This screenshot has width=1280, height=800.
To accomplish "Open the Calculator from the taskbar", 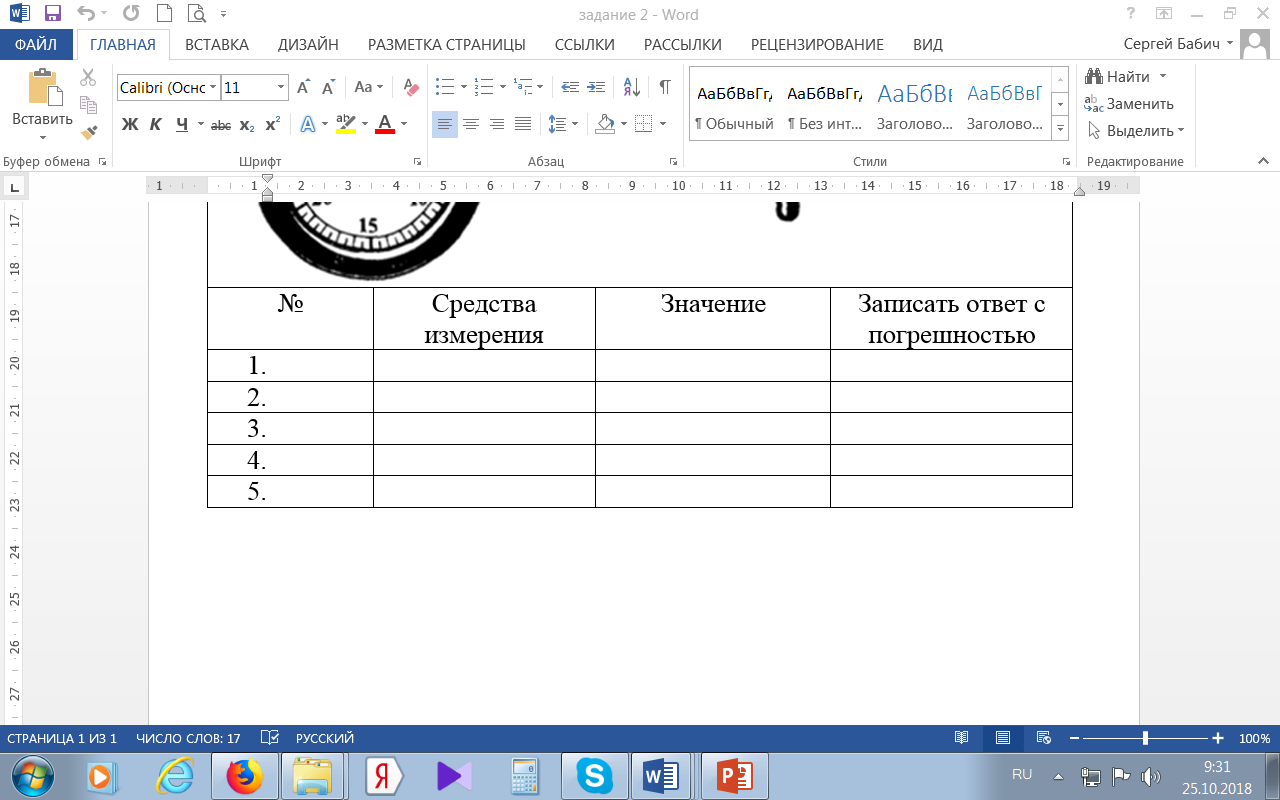I will pos(524,776).
